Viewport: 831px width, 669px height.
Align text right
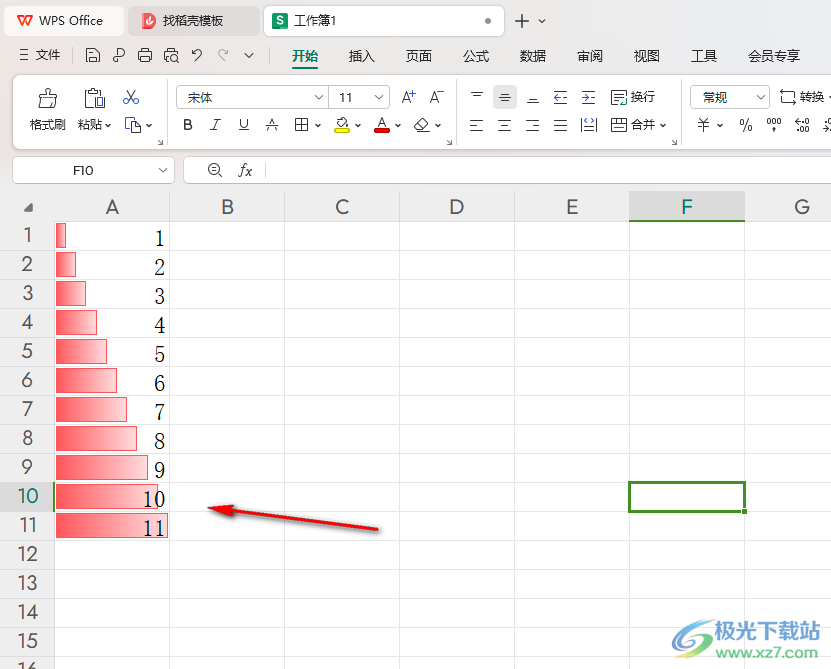tap(533, 125)
